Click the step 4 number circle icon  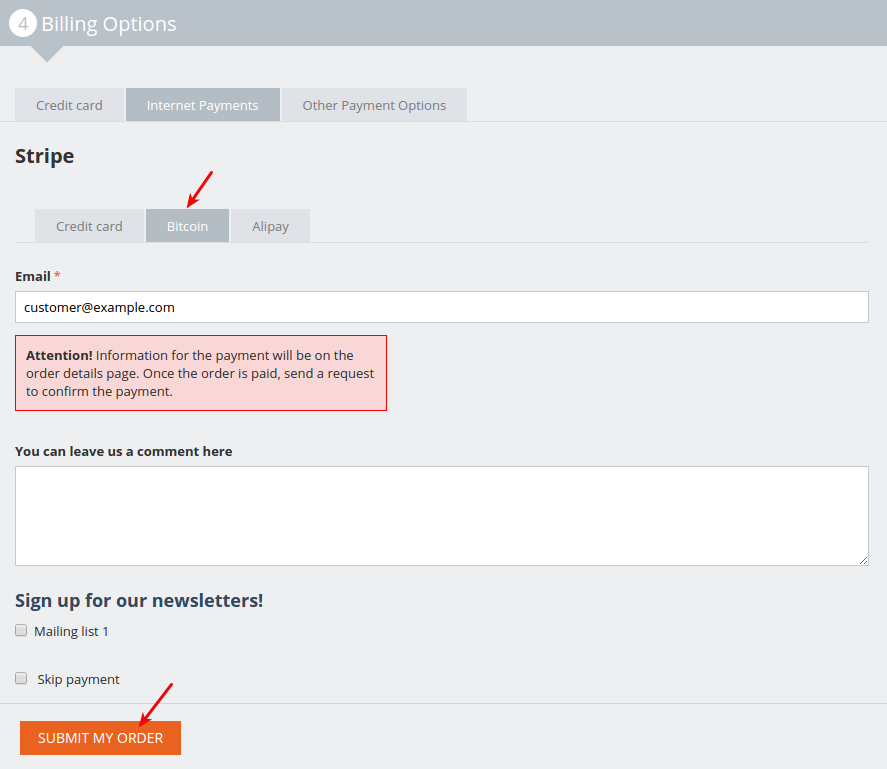pos(23,24)
